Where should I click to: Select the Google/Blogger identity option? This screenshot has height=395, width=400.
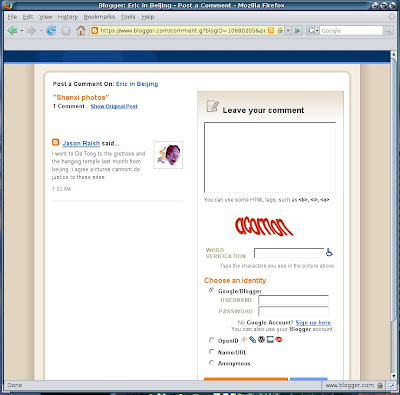pos(211,290)
